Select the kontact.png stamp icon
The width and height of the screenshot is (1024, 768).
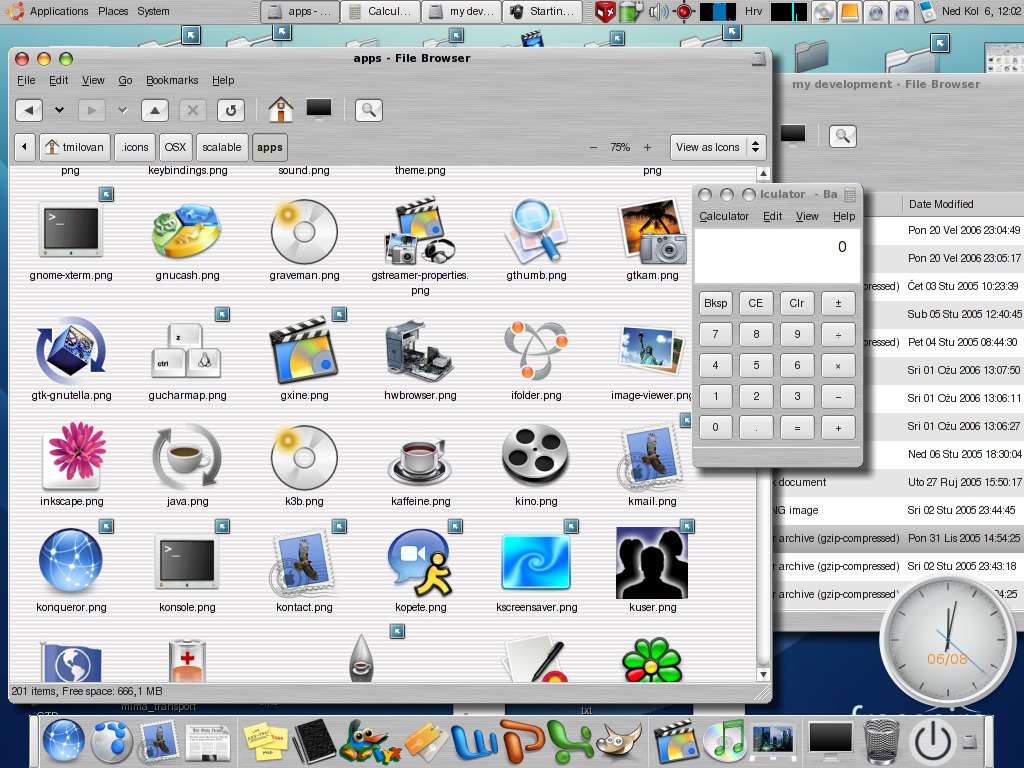(x=304, y=562)
